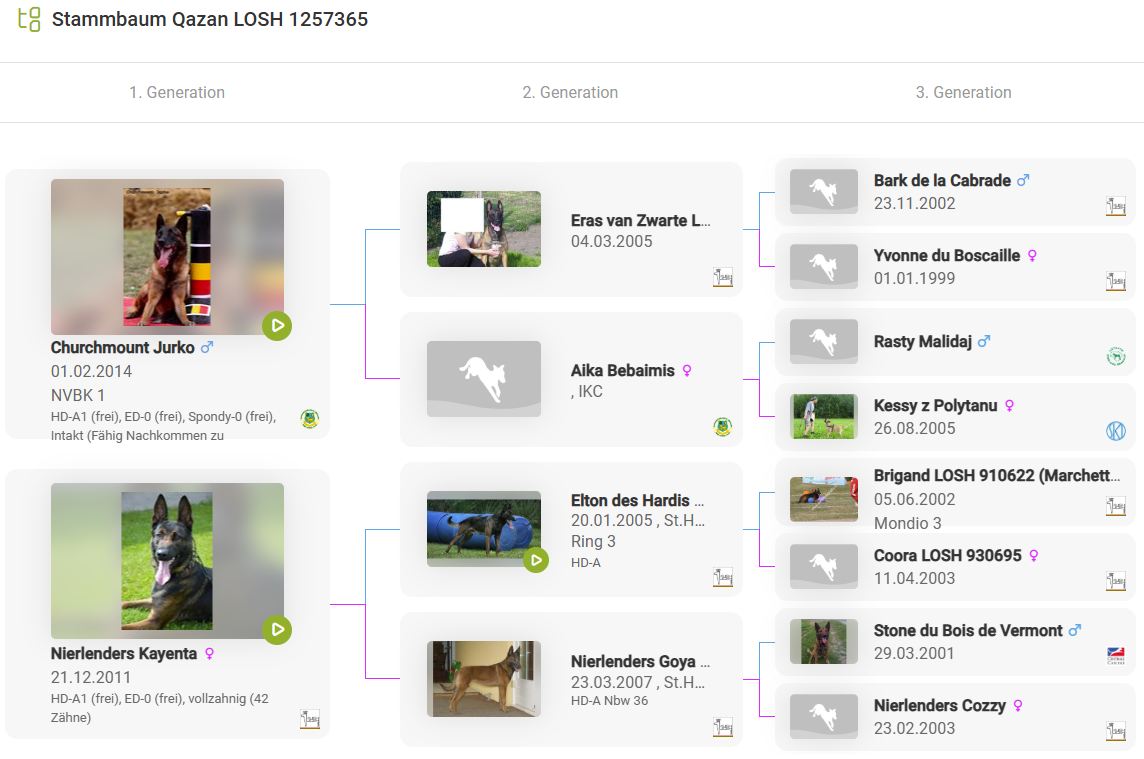Click club badge icon on Aika Bebaimis card

(722, 427)
